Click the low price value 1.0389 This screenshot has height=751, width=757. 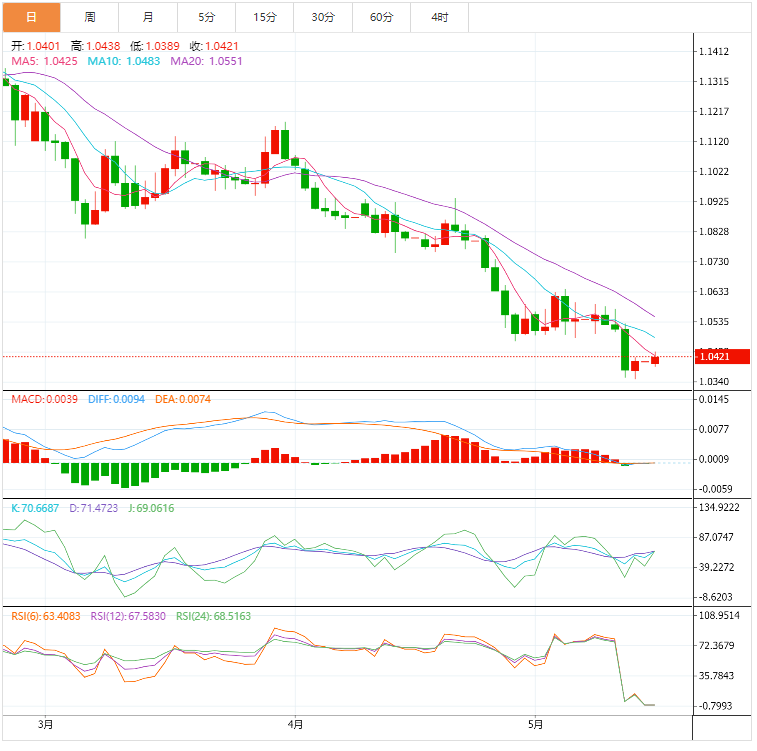coord(163,46)
